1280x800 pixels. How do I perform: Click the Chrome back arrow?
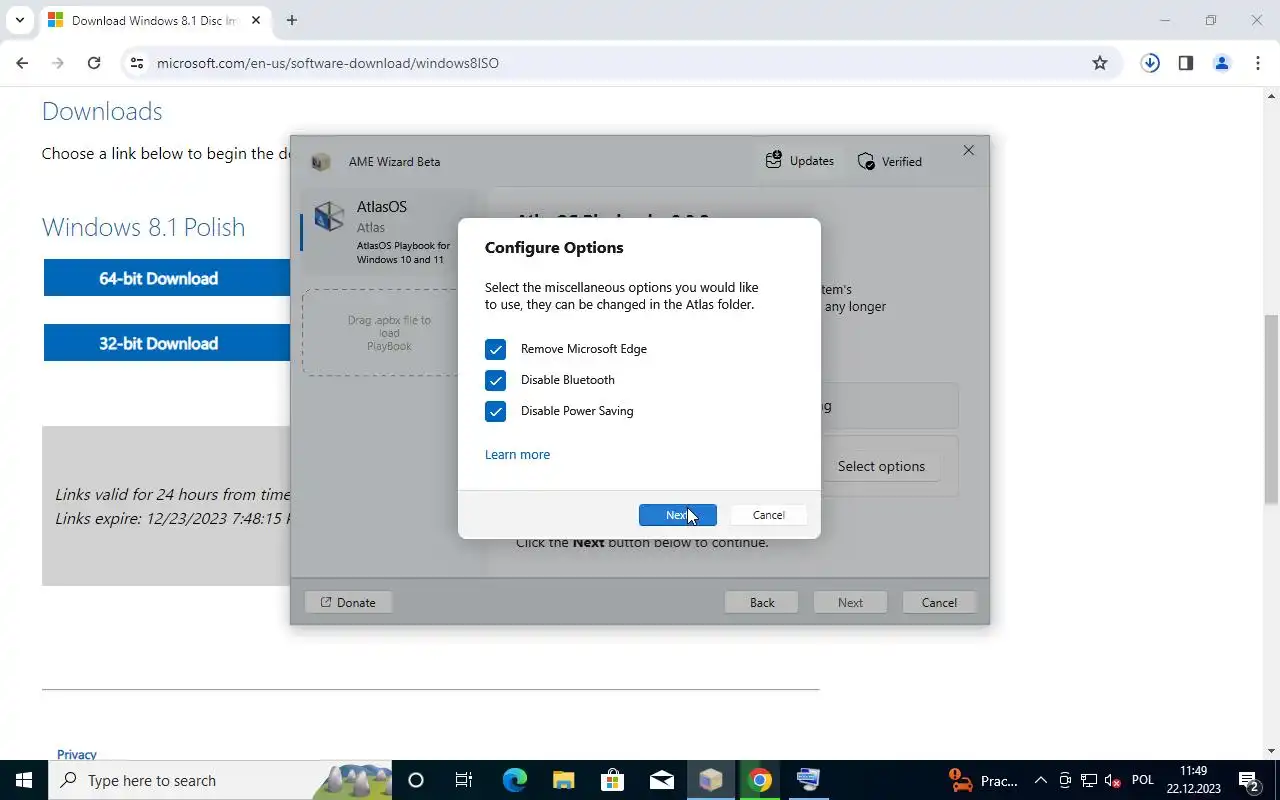click(22, 63)
